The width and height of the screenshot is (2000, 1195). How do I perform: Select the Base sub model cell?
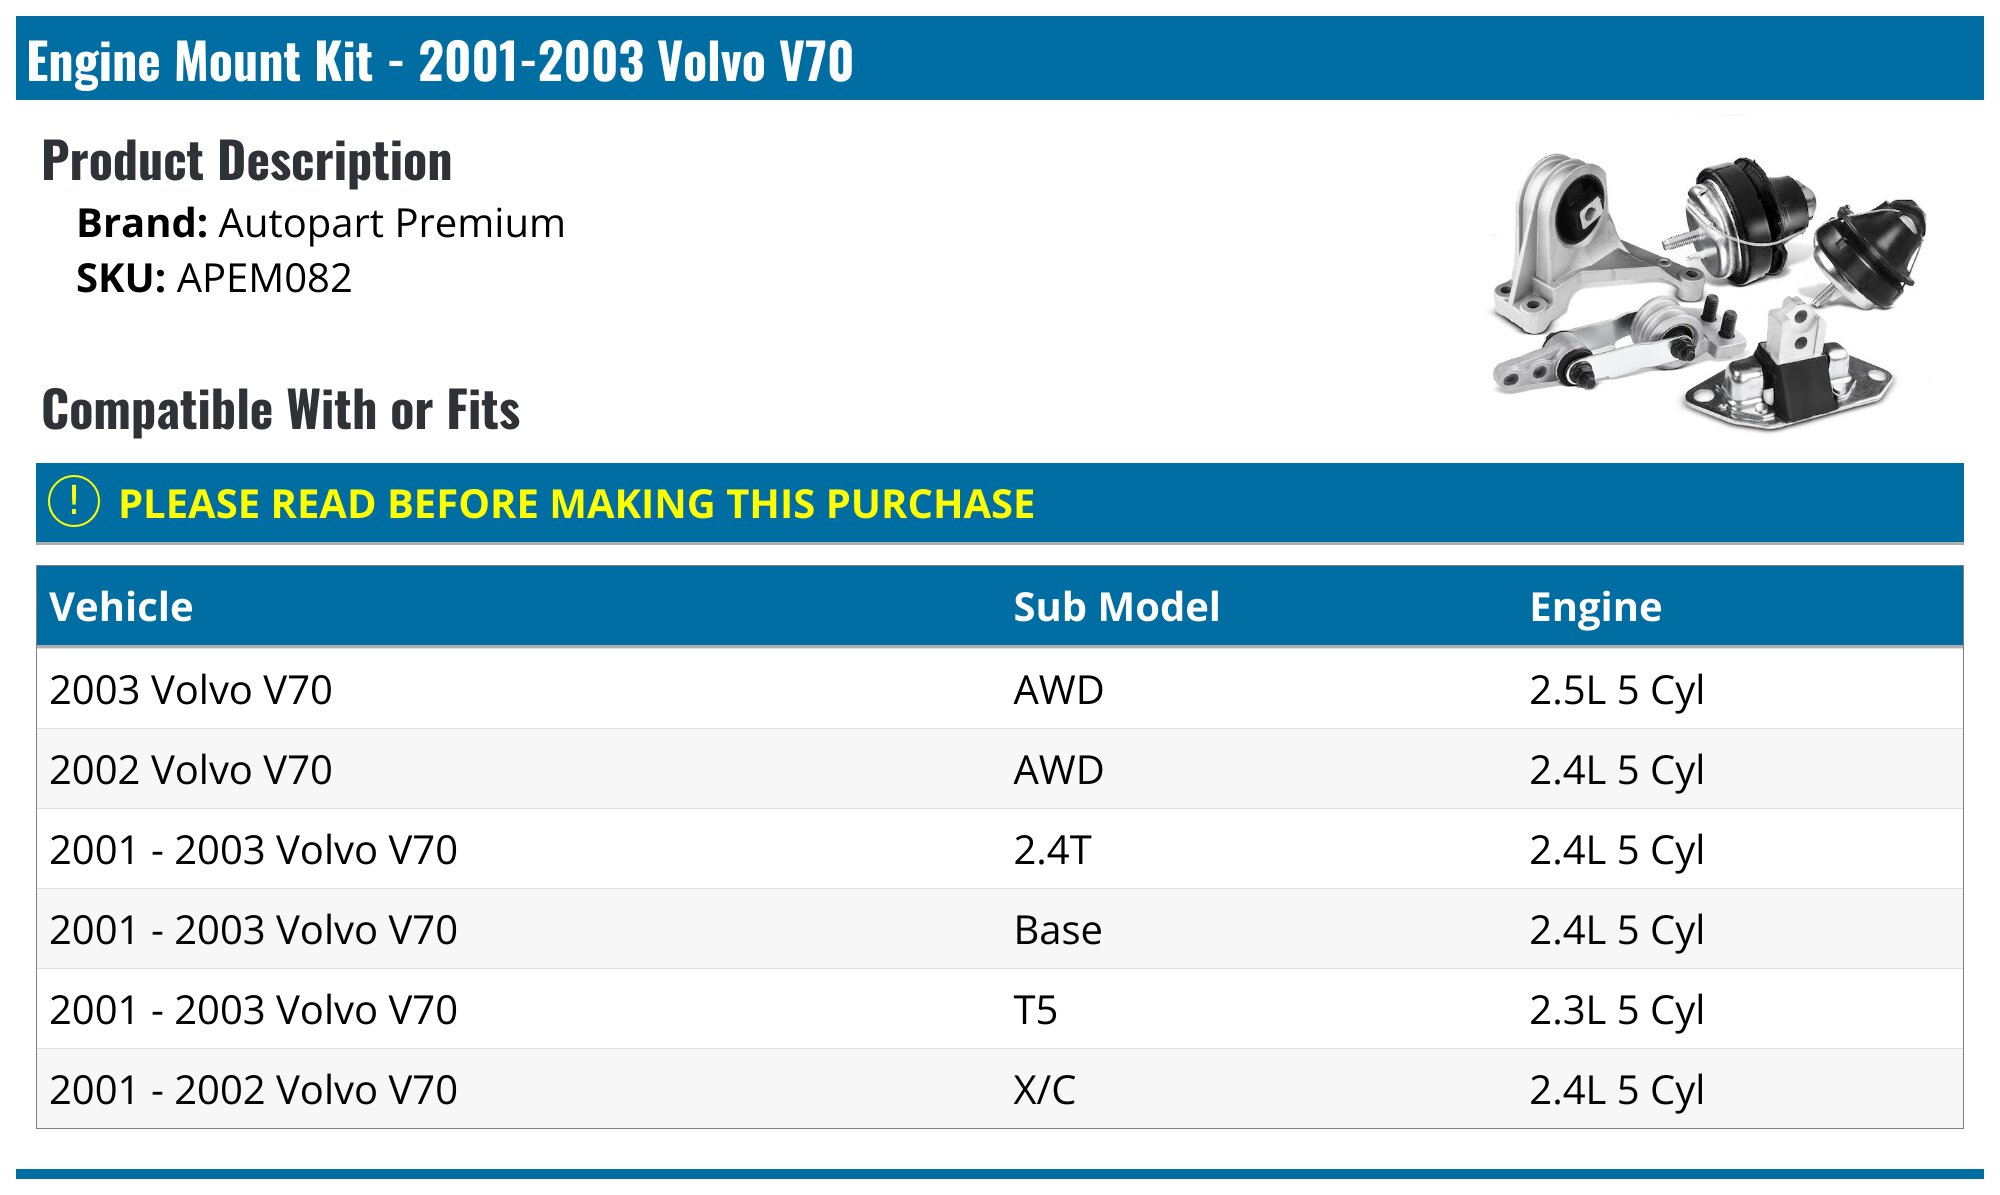(1058, 930)
